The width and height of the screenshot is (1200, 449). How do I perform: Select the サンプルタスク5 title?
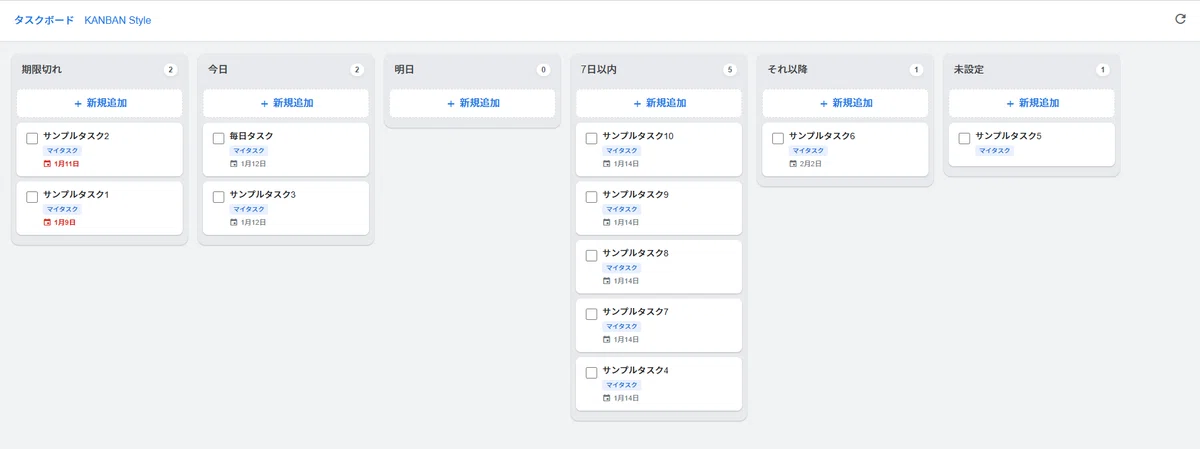[x=1008, y=136]
